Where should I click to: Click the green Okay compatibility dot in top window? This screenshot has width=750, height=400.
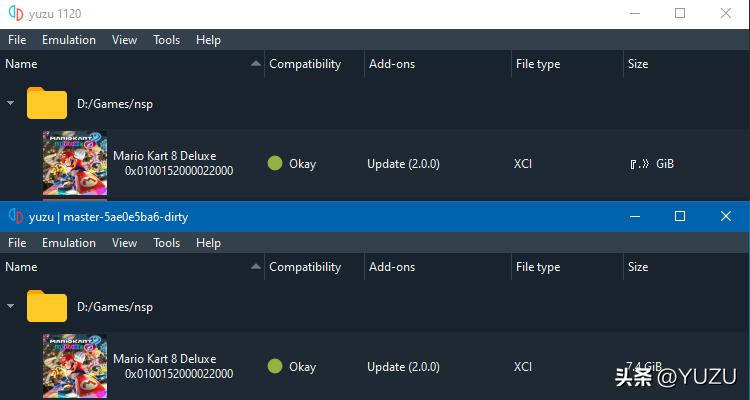coord(275,163)
